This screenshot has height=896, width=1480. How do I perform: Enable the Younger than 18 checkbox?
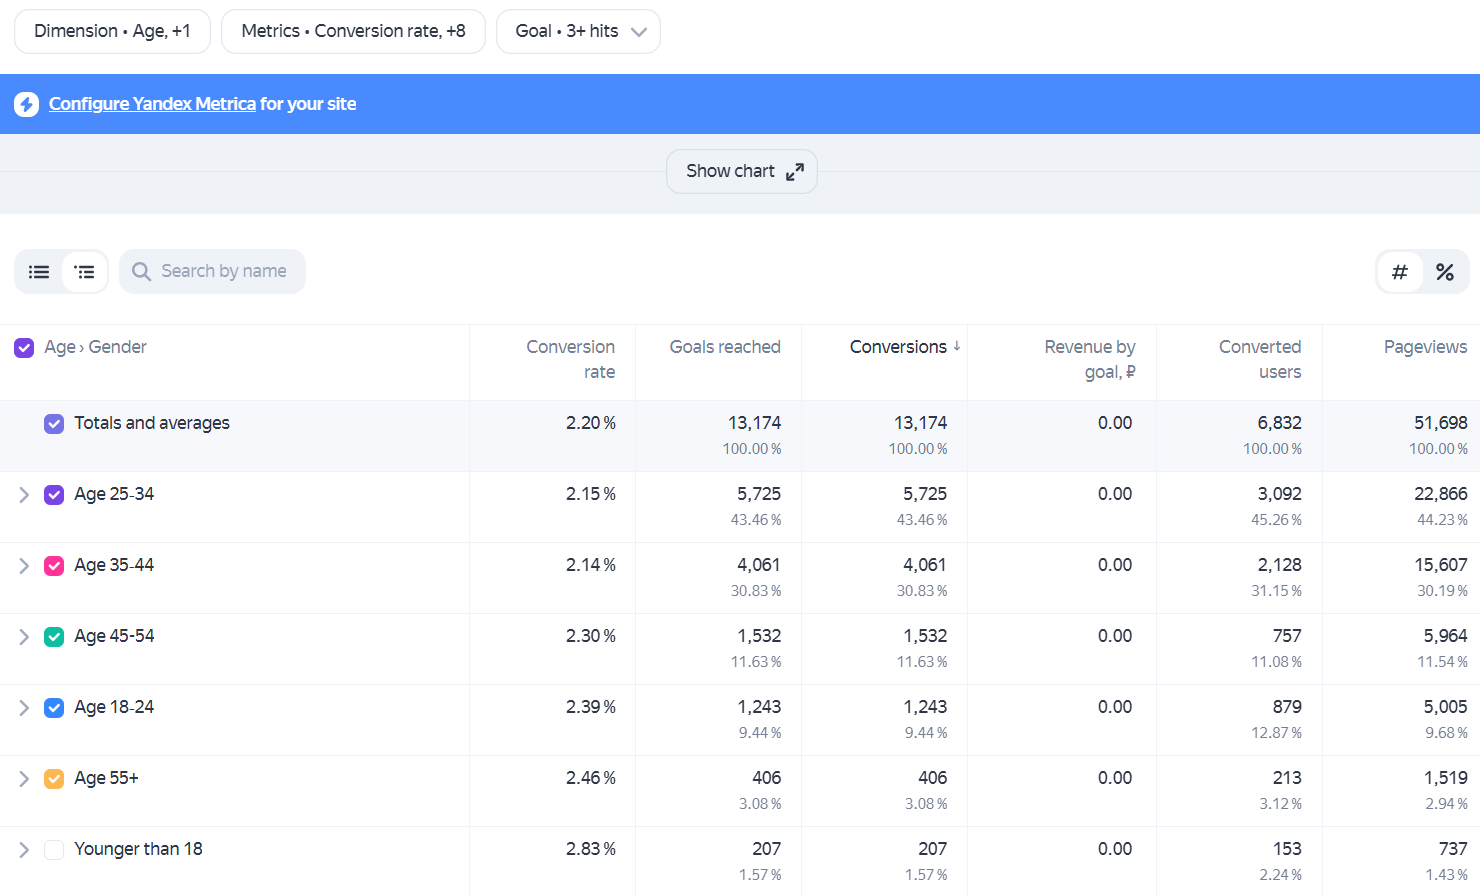pyautogui.click(x=54, y=850)
